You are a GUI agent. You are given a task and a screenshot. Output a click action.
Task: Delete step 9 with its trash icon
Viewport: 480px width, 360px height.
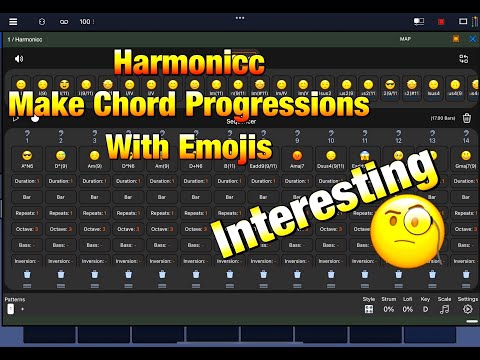[297, 274]
